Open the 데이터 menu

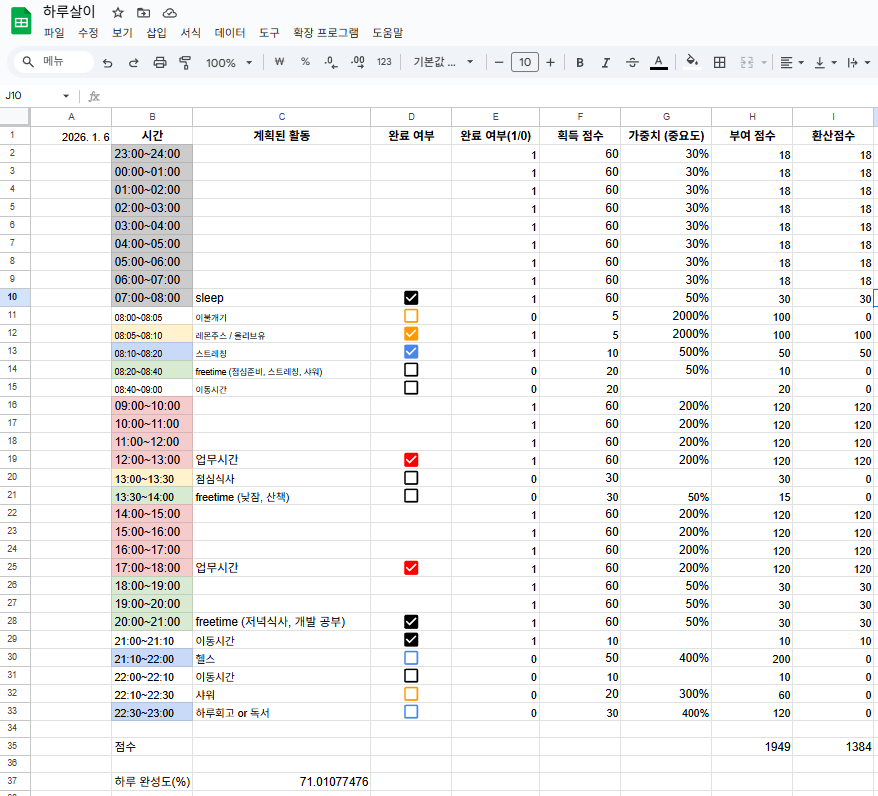click(230, 33)
